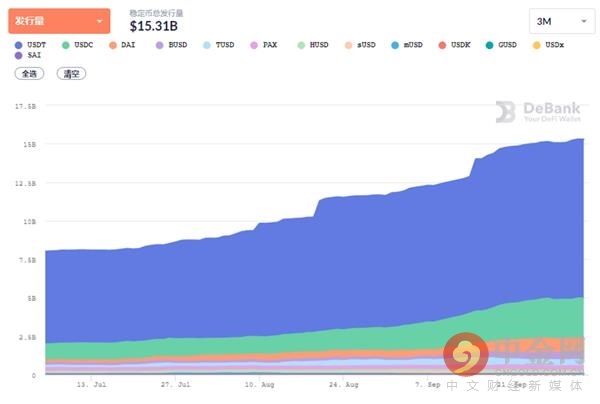Toggle the TUSD legend dot
Viewport: 600px width, 404px height.
click(x=207, y=45)
